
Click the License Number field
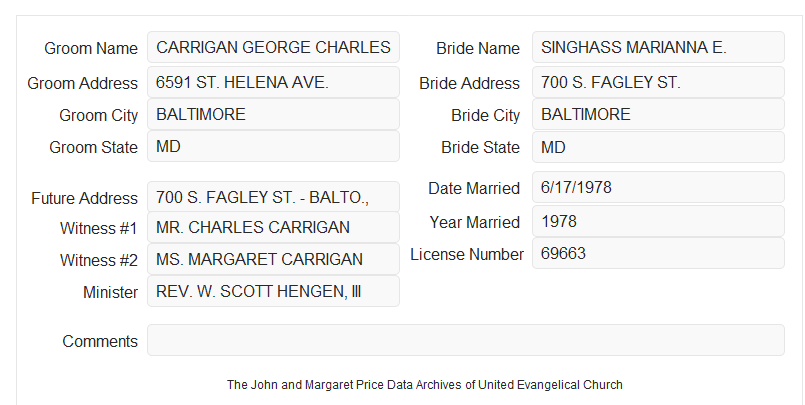pyautogui.click(x=658, y=253)
